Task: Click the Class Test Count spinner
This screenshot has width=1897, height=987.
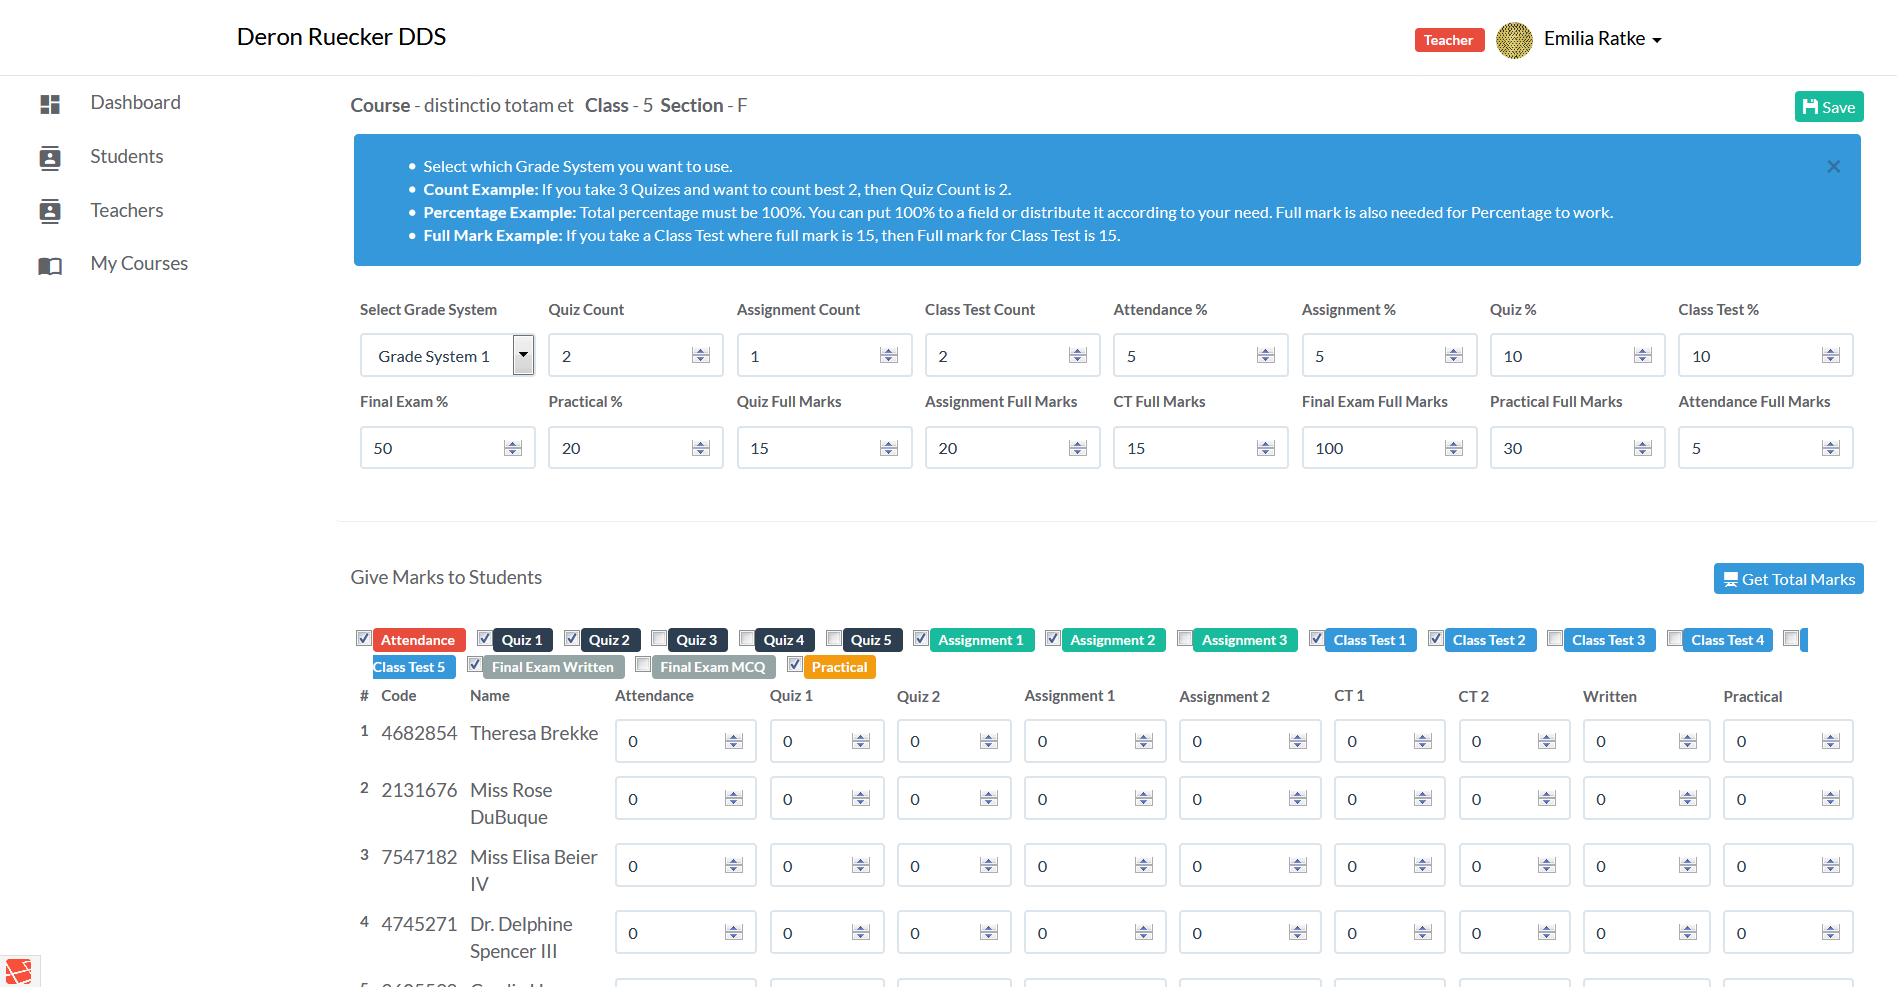Action: tap(1078, 356)
